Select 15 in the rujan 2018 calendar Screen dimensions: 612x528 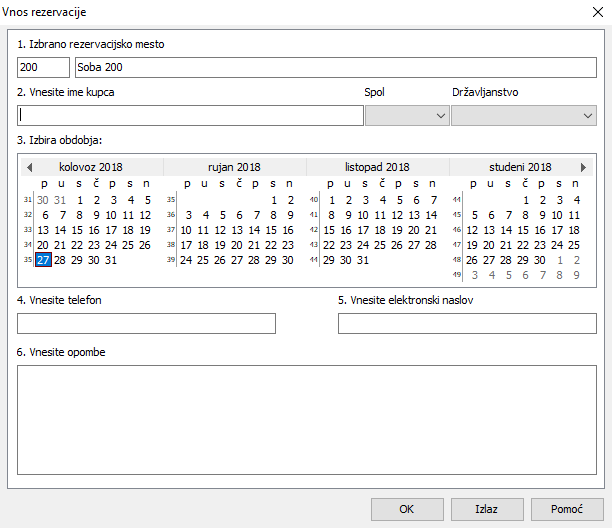pyautogui.click(x=271, y=230)
